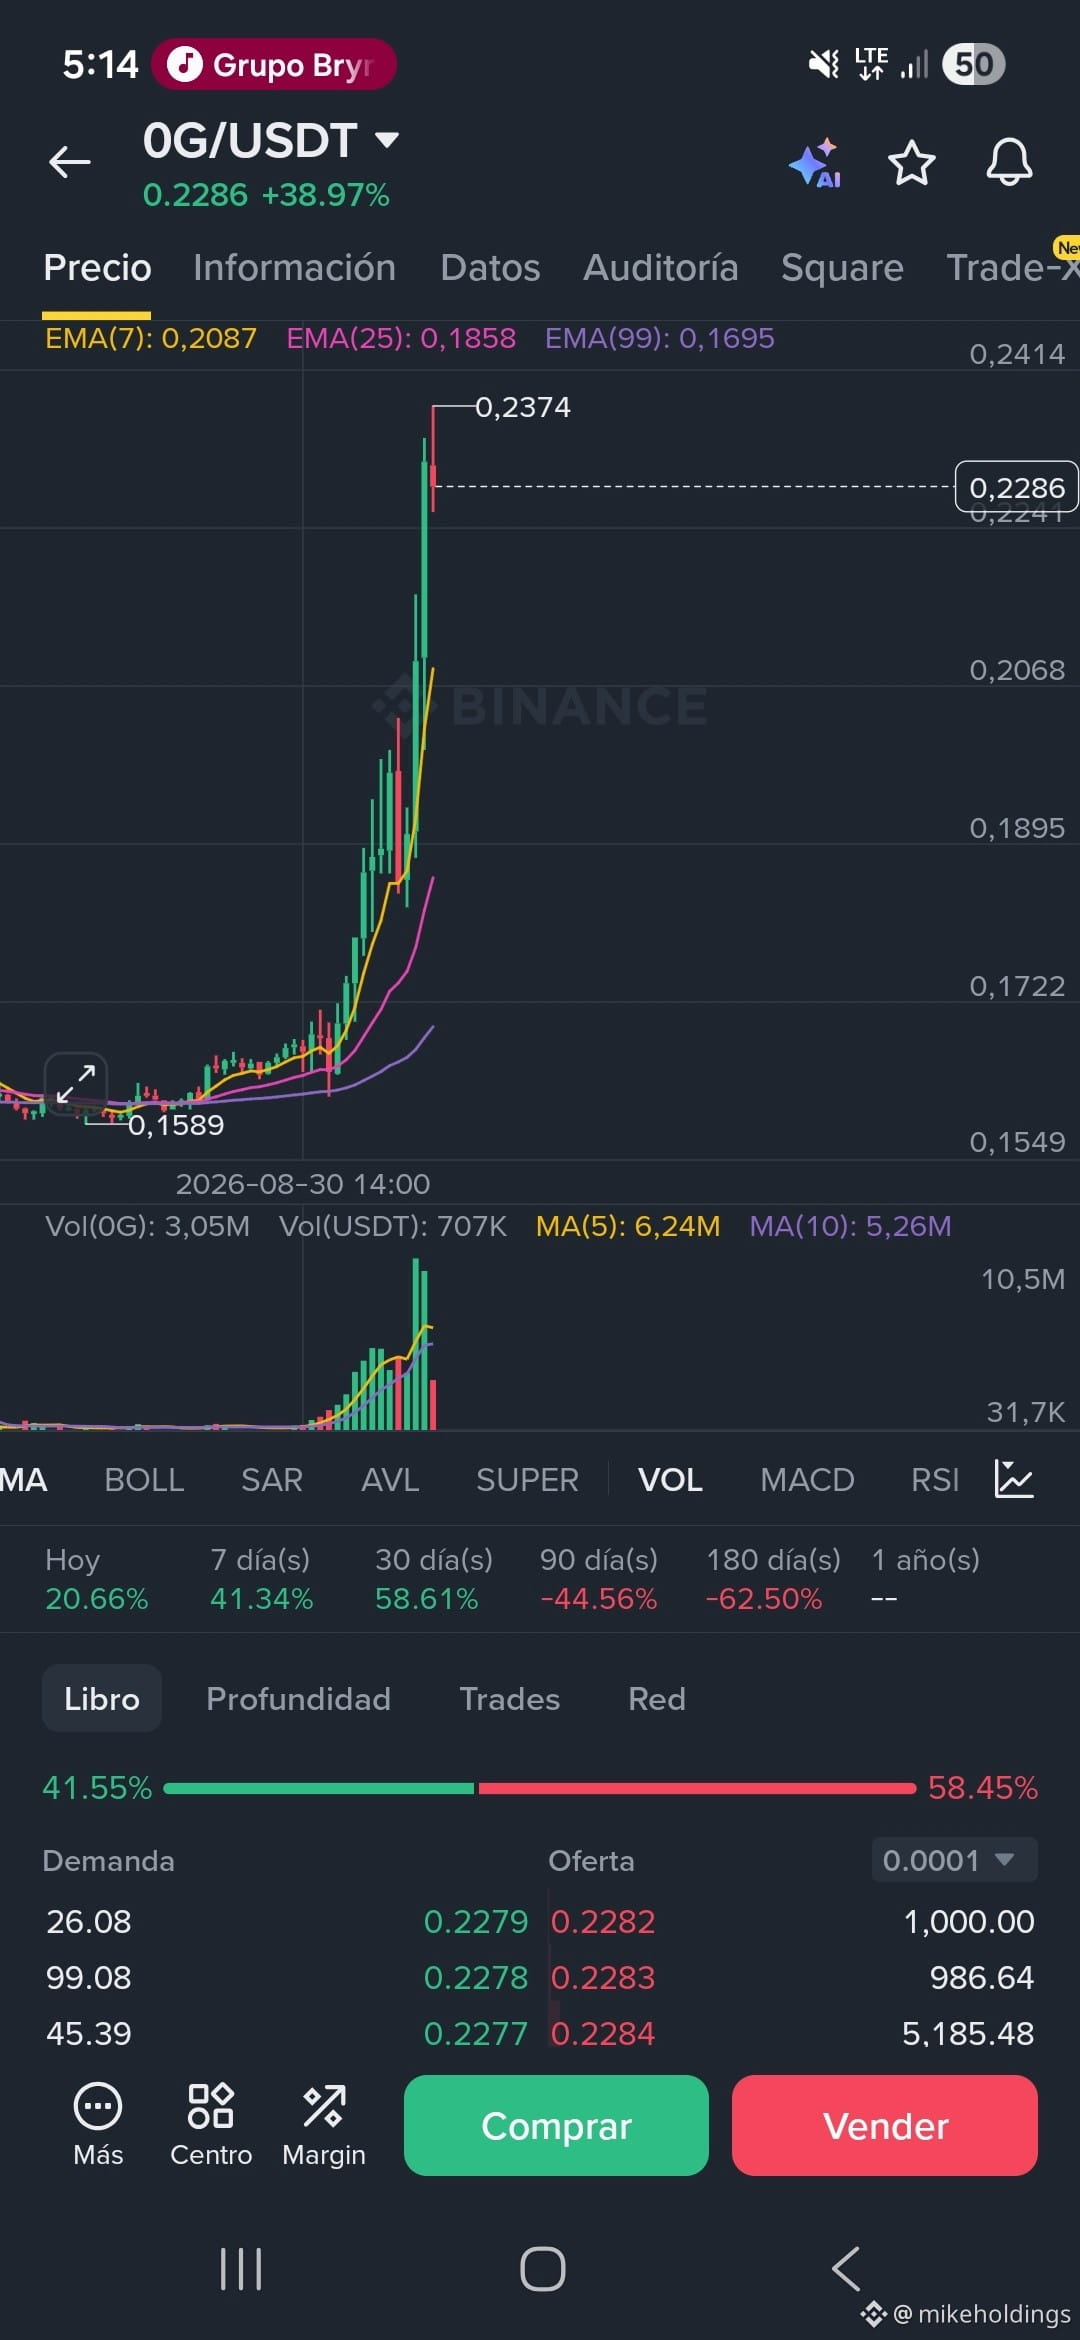
Task: Tap the EMA(7): 0,2087 legend
Action: click(151, 338)
